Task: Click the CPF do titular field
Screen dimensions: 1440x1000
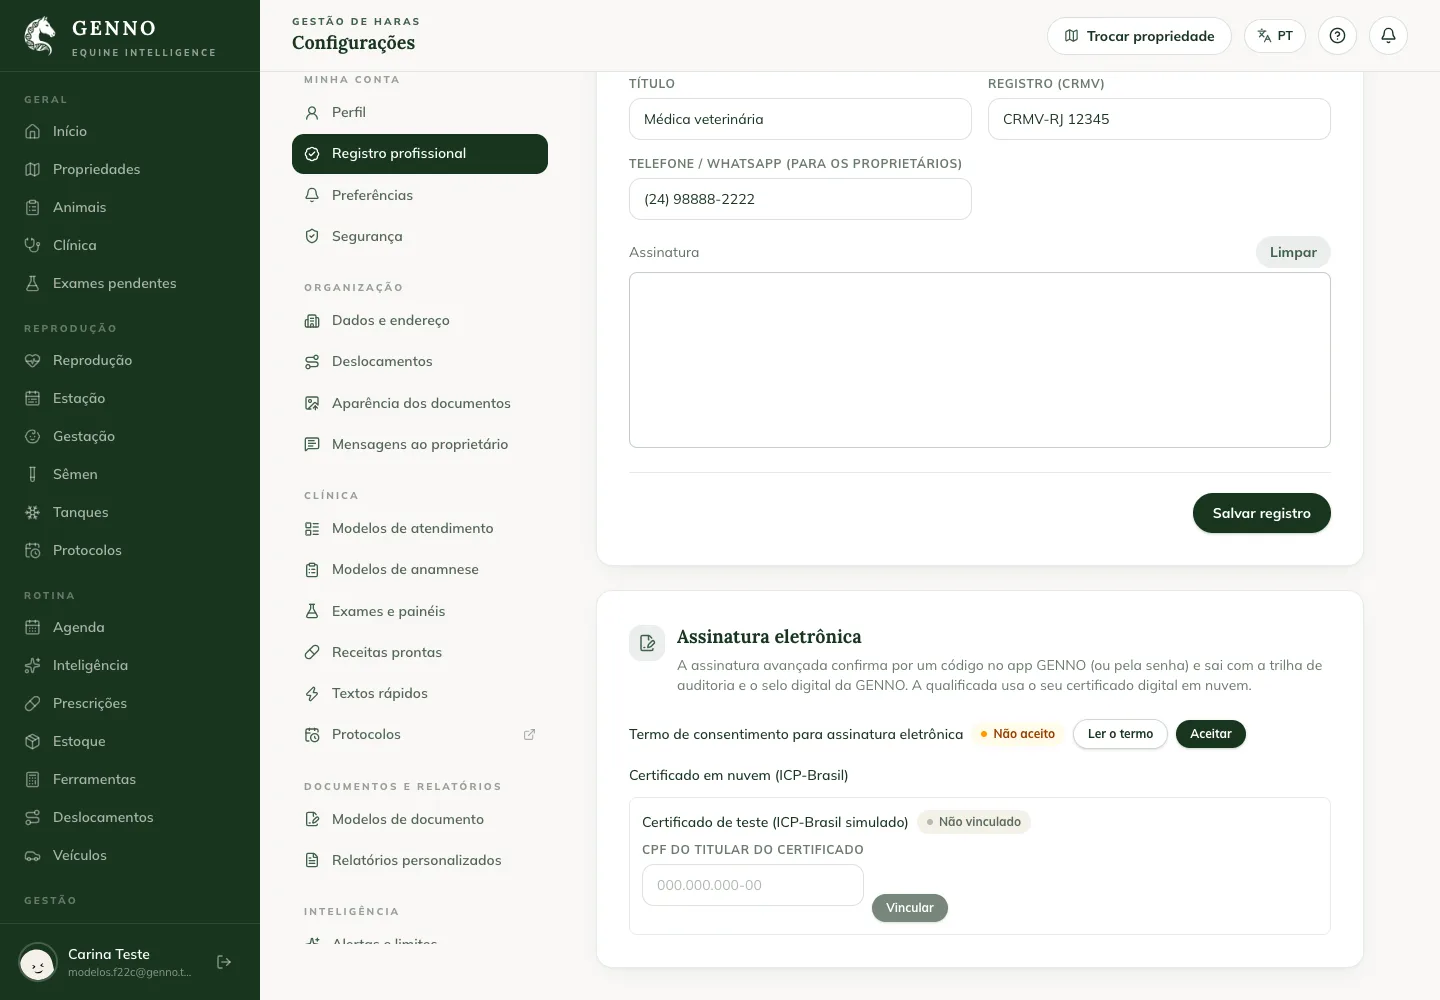Action: [x=752, y=885]
